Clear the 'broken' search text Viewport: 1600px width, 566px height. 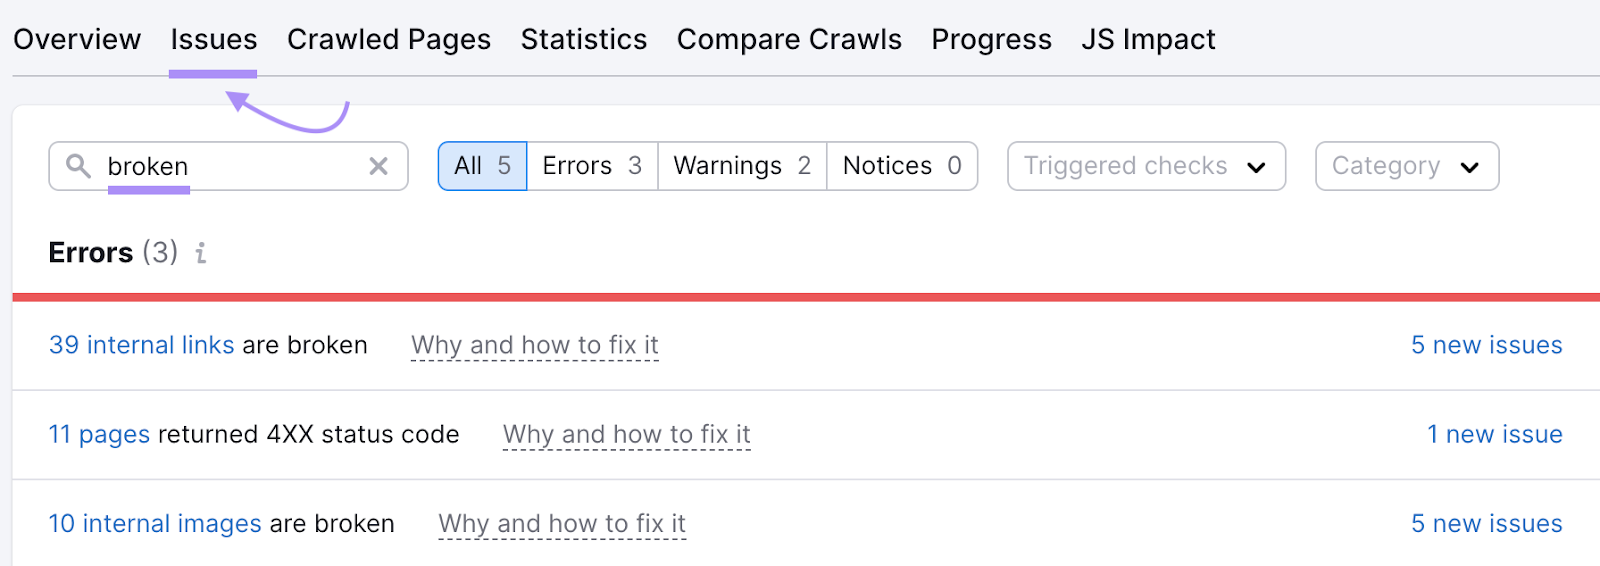pos(378,166)
